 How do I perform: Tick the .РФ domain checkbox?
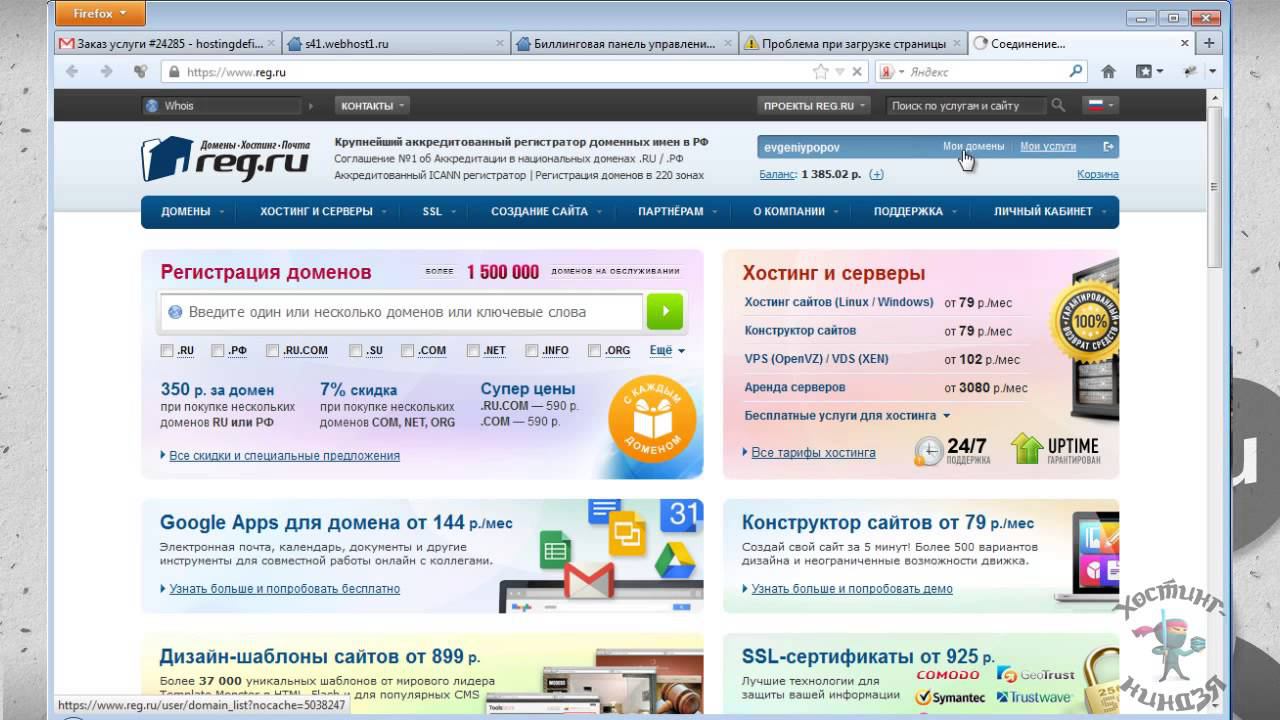click(217, 350)
